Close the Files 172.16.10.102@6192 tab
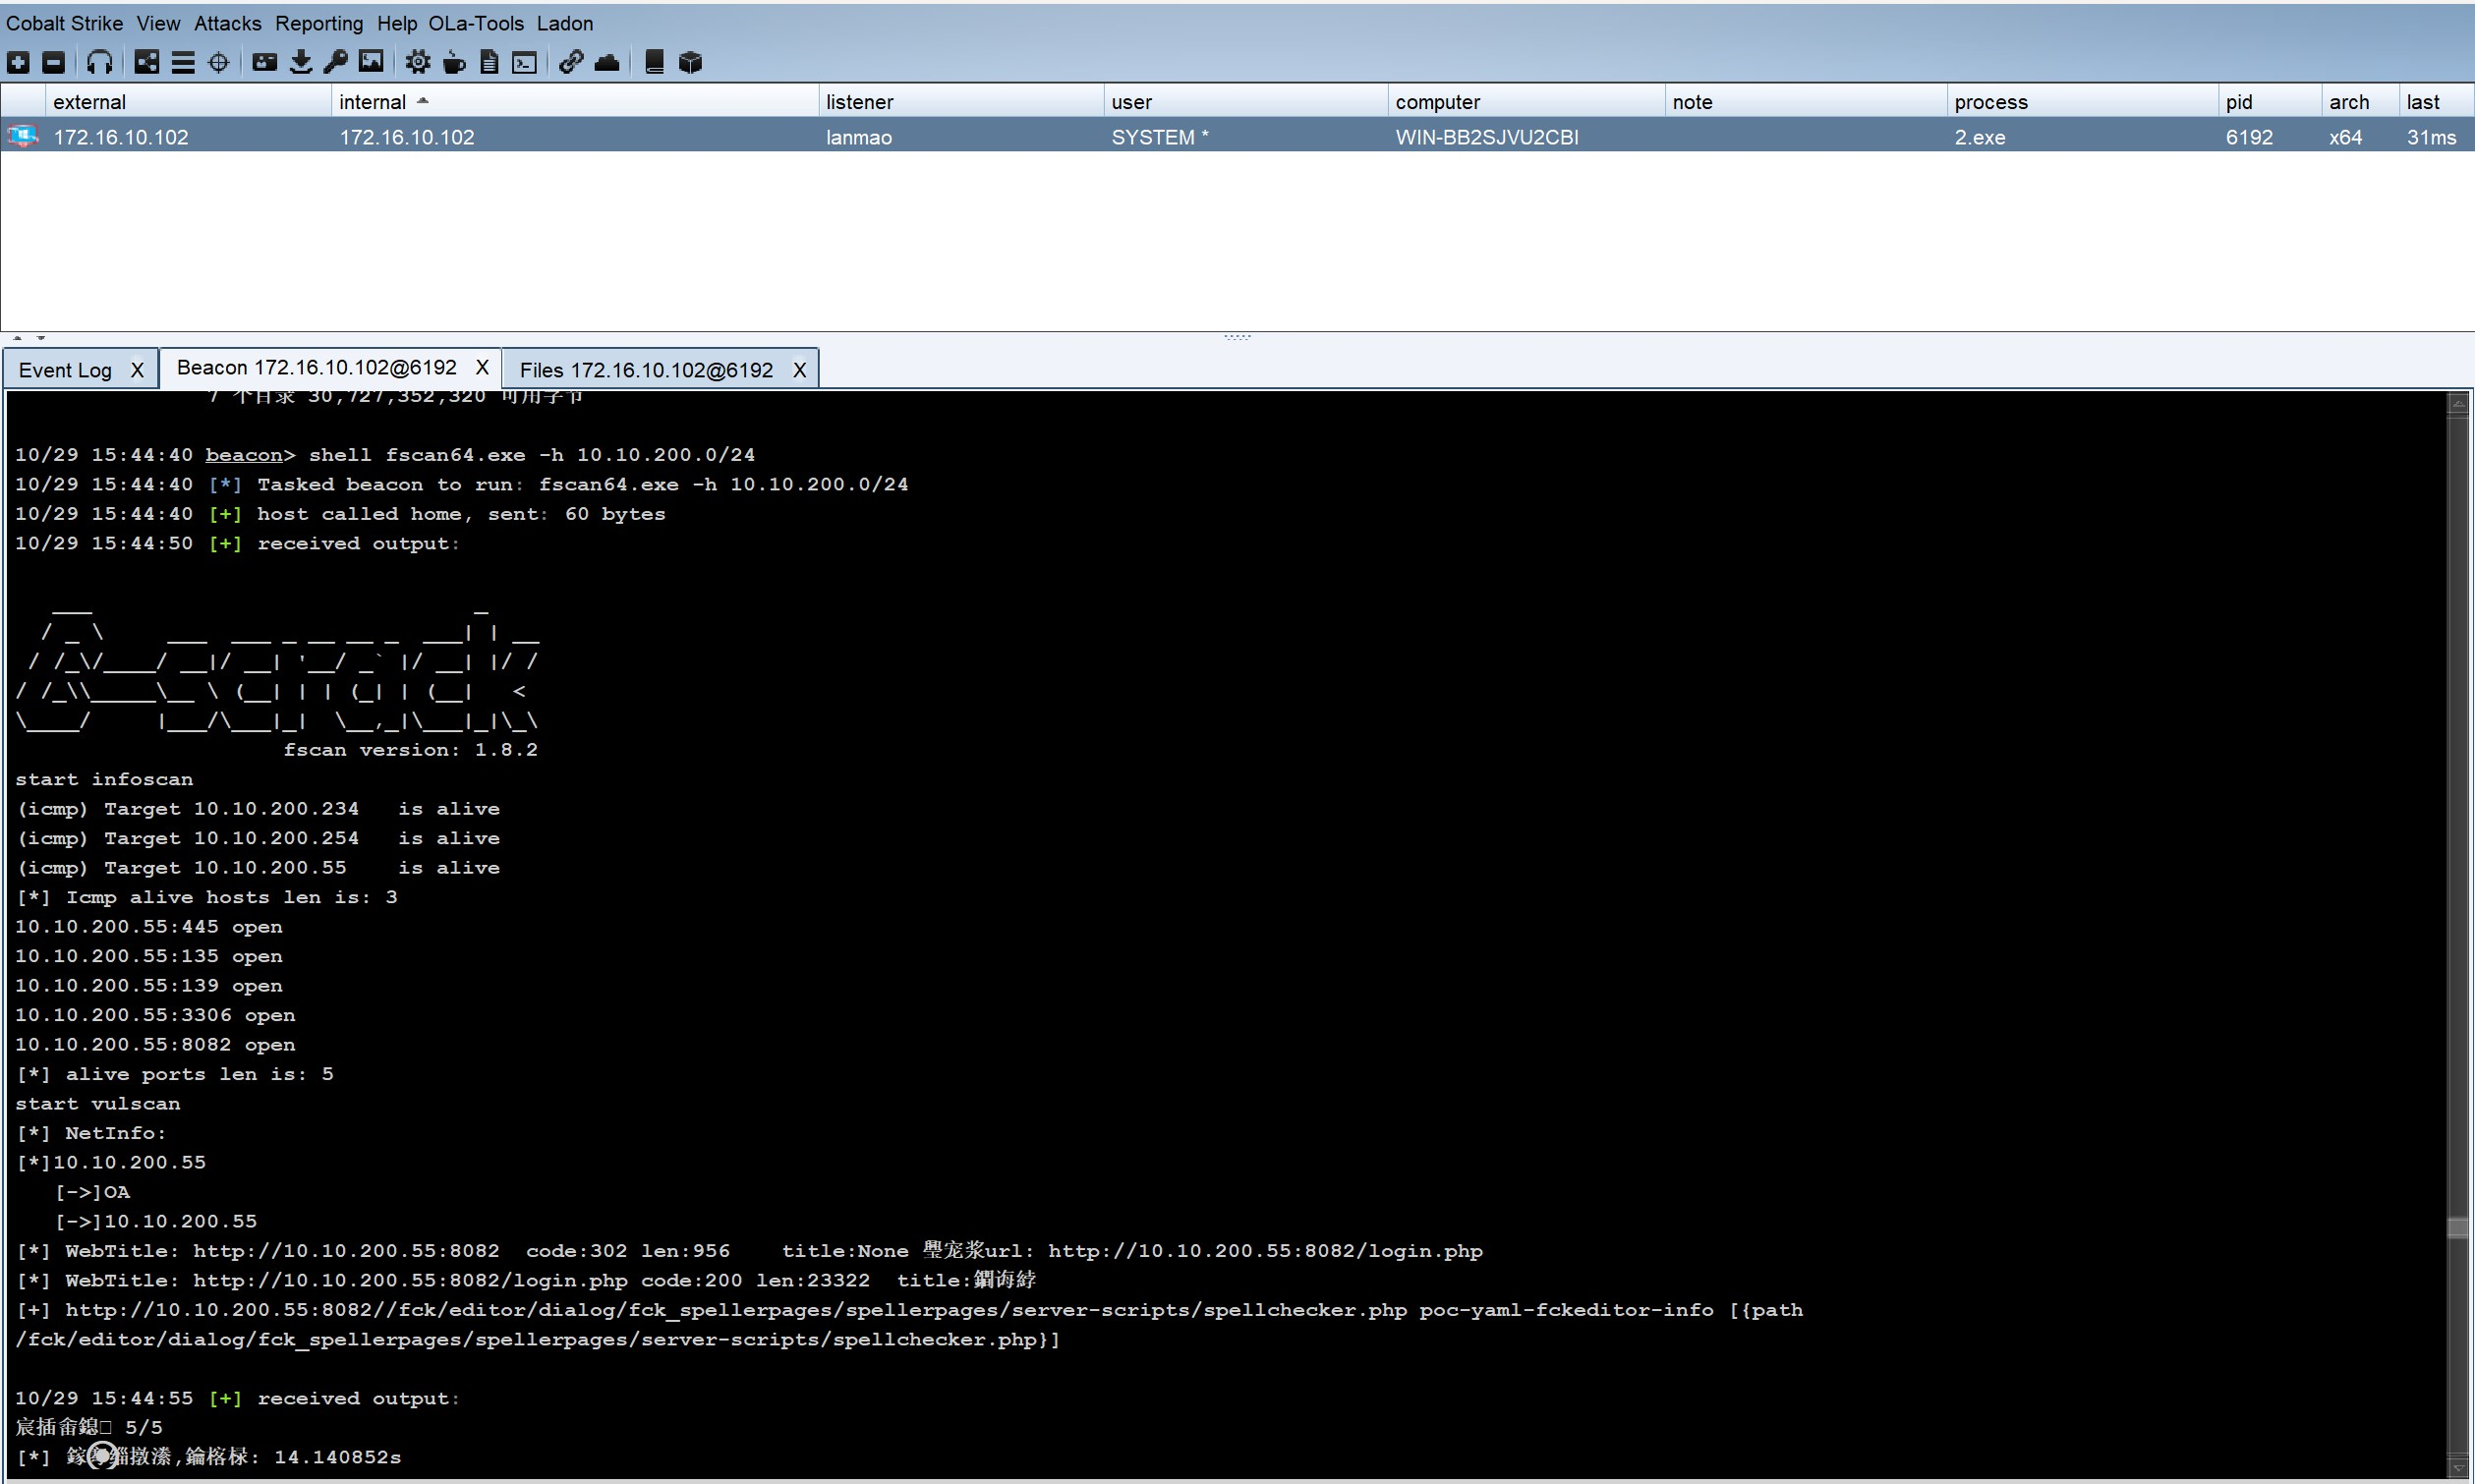This screenshot has height=1484, width=2475. tap(799, 370)
